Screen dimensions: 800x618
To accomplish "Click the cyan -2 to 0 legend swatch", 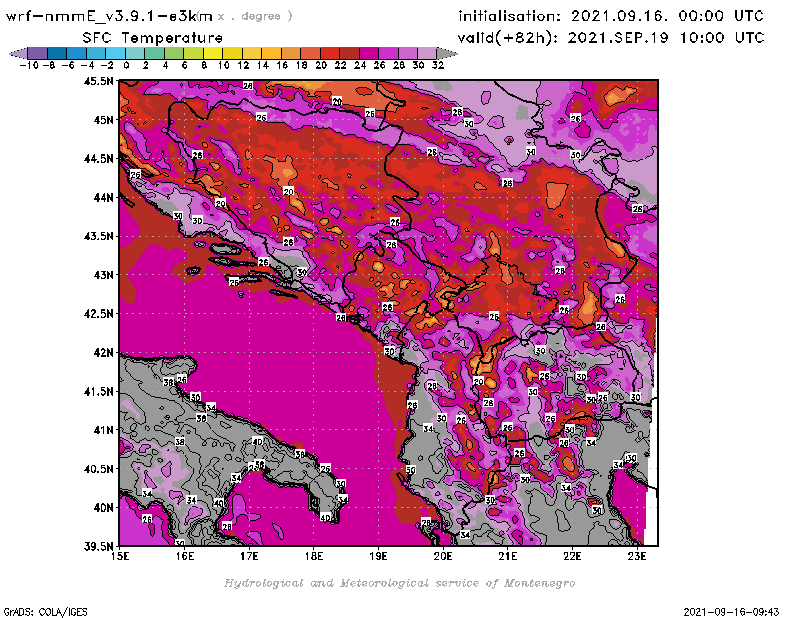I will [115, 53].
